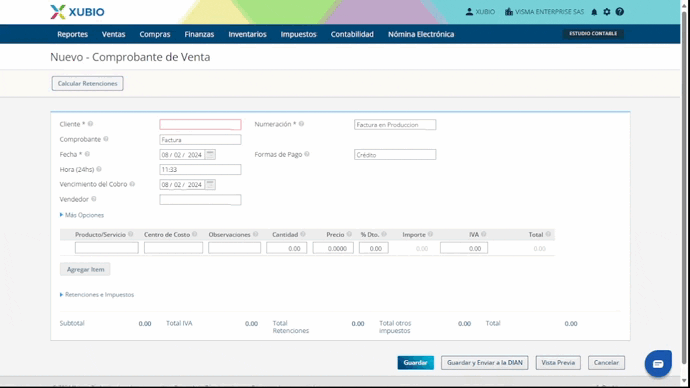Open the Inventarios menu

click(x=247, y=34)
